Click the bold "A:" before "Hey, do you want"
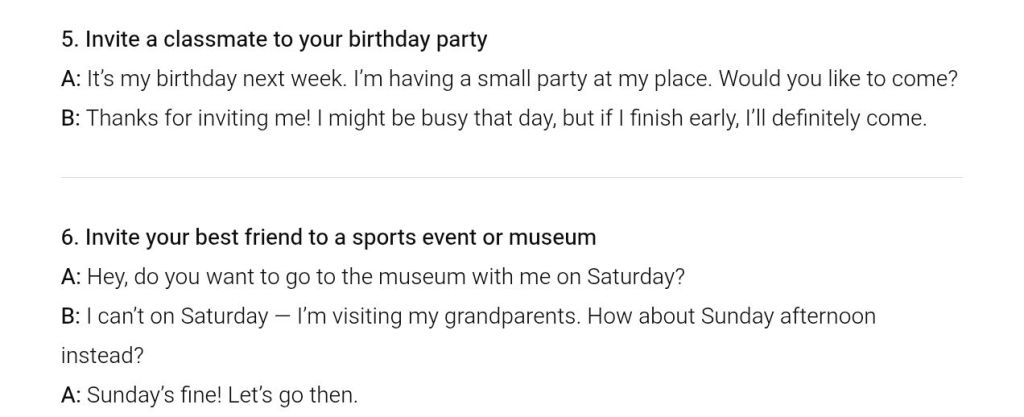Screen dimensions: 1024x417 click(71, 276)
